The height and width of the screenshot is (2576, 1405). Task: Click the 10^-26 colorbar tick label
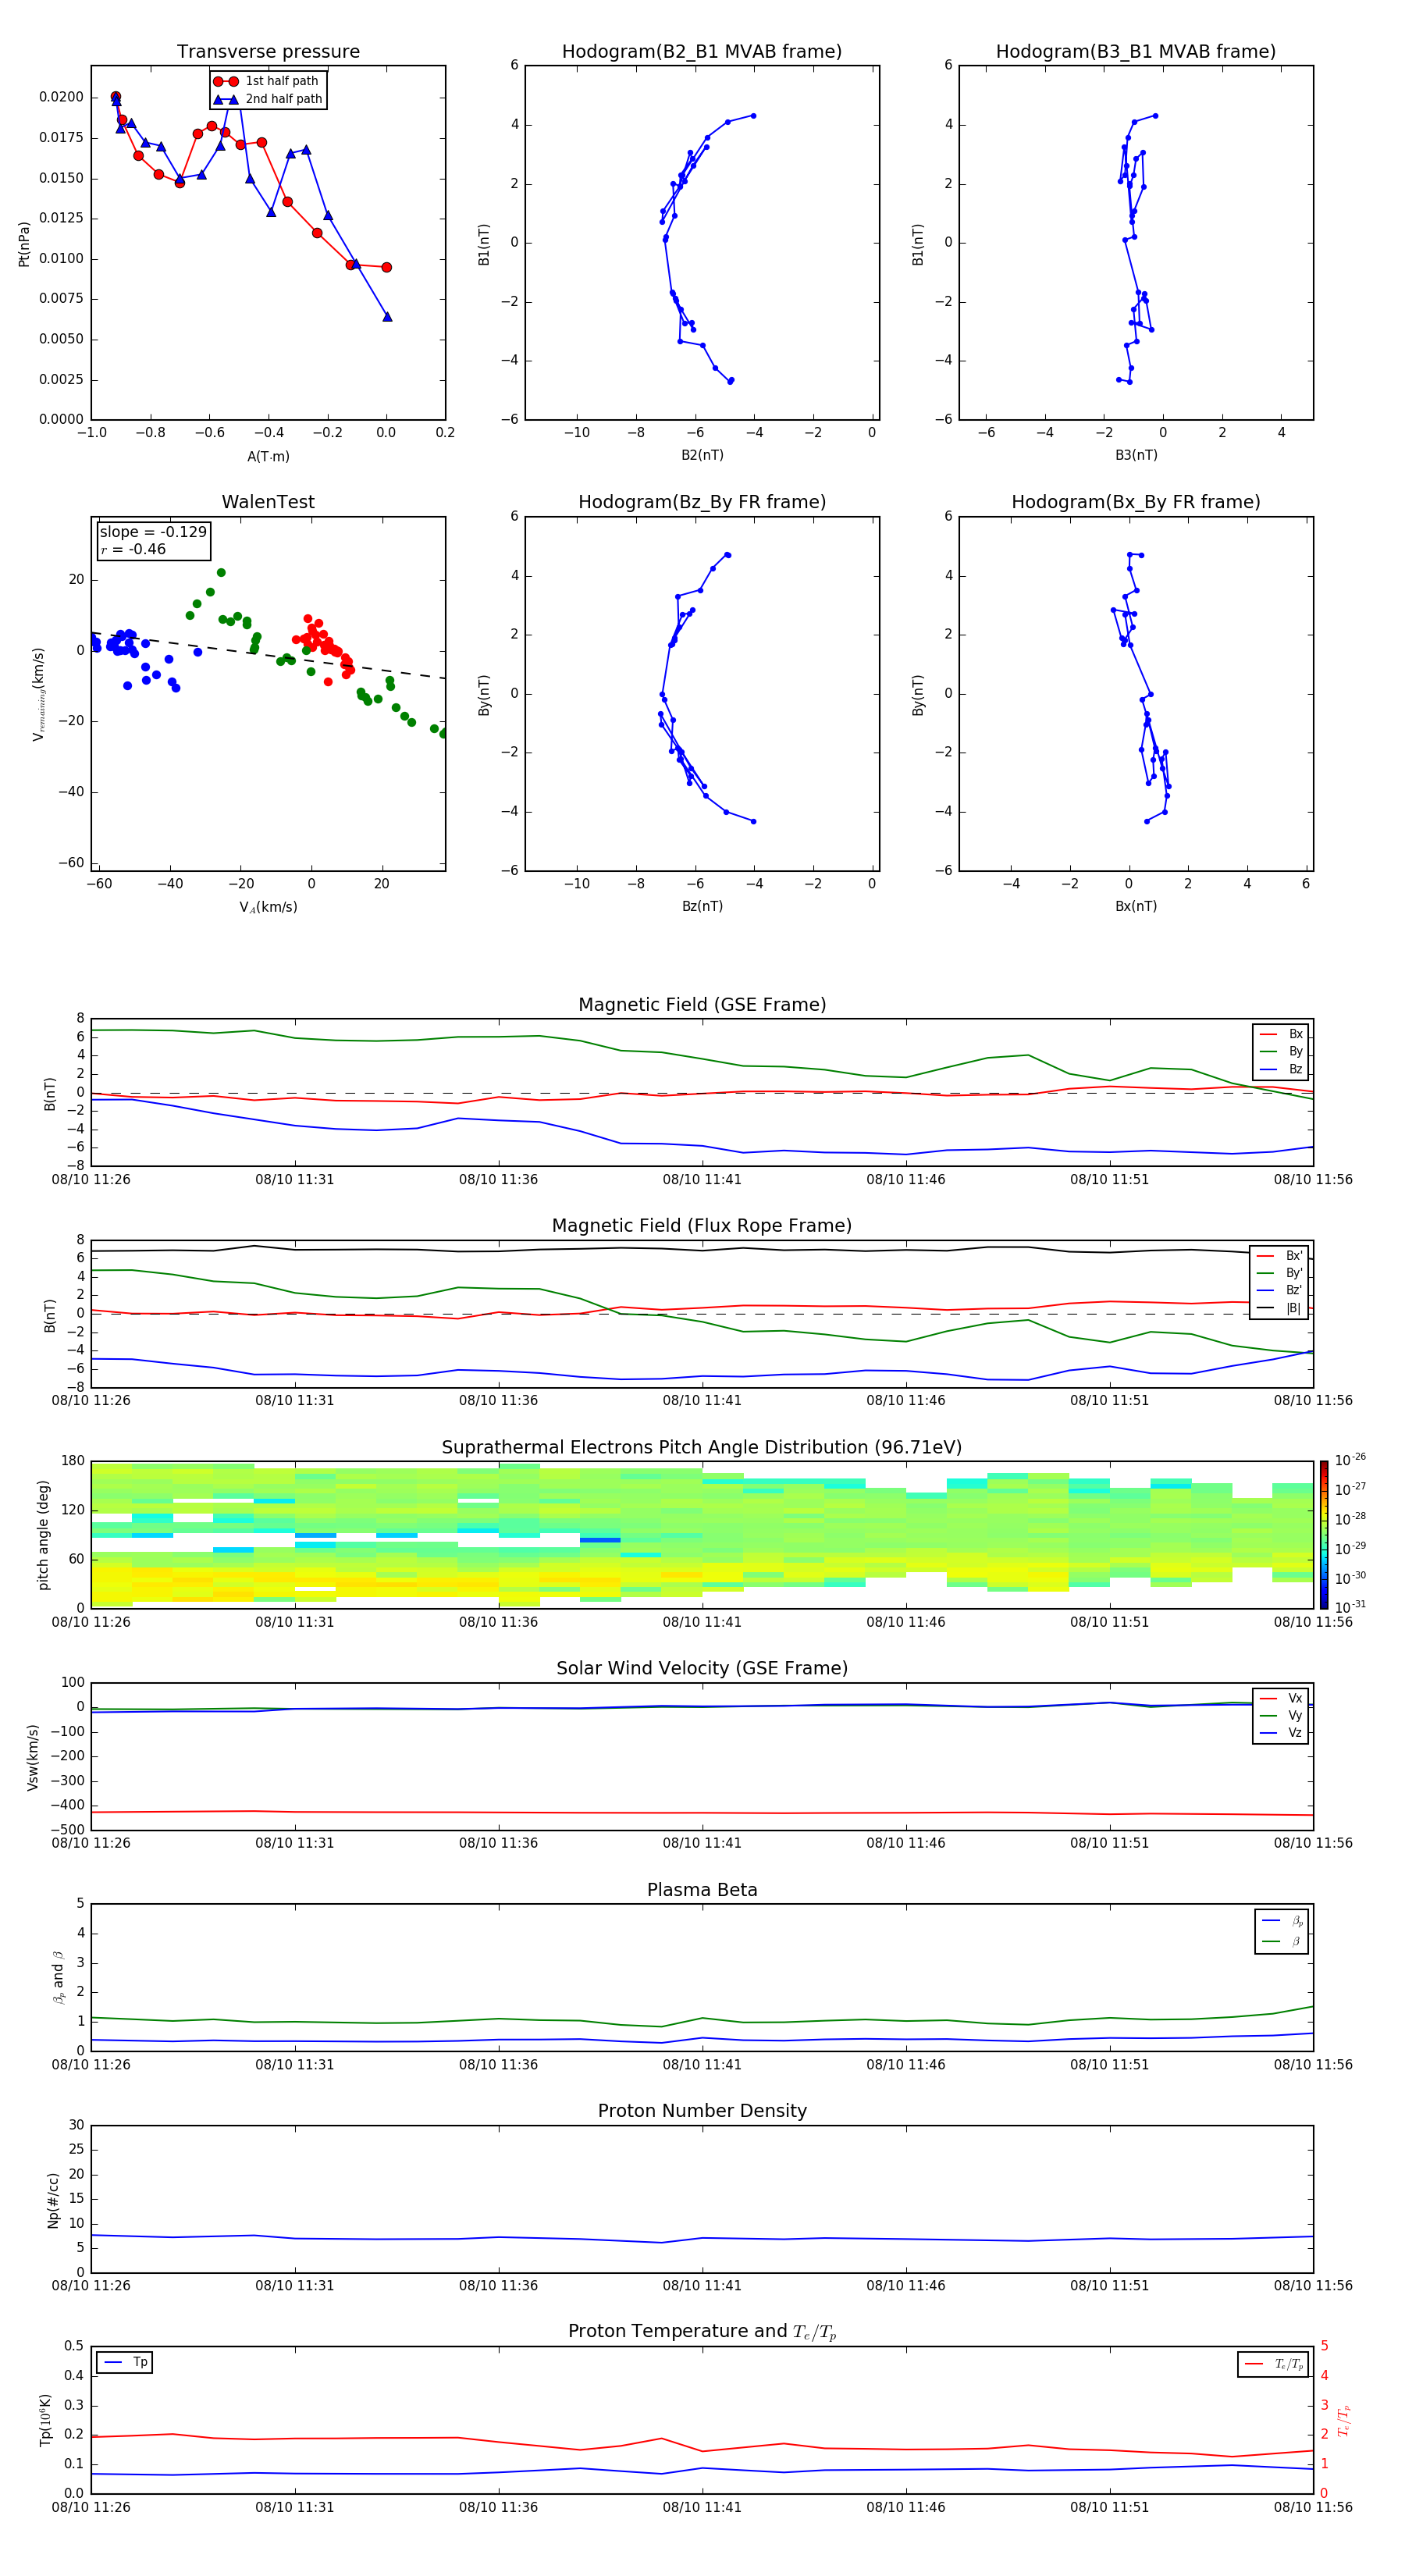pos(1351,1460)
